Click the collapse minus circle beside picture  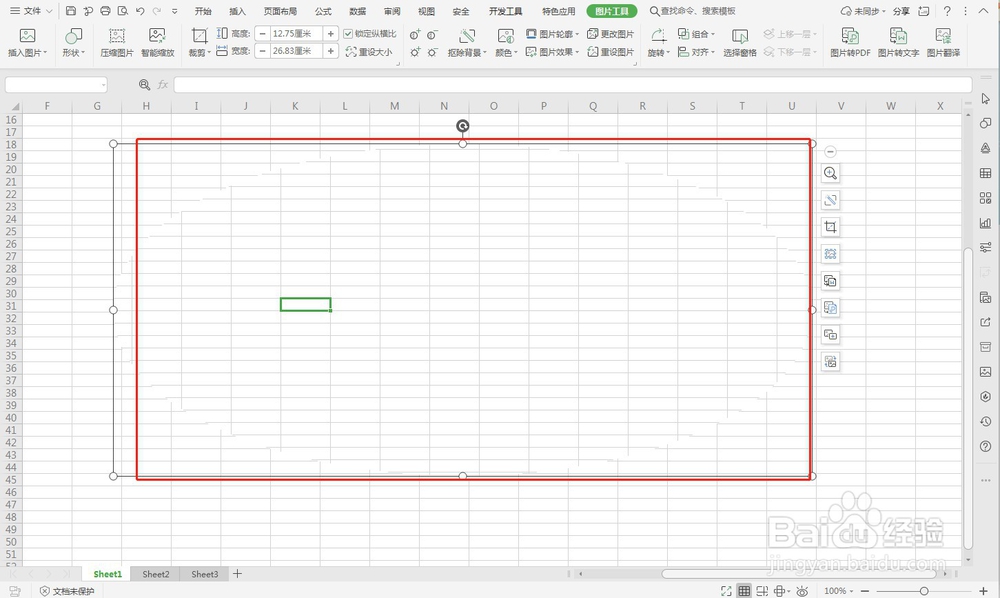830,151
